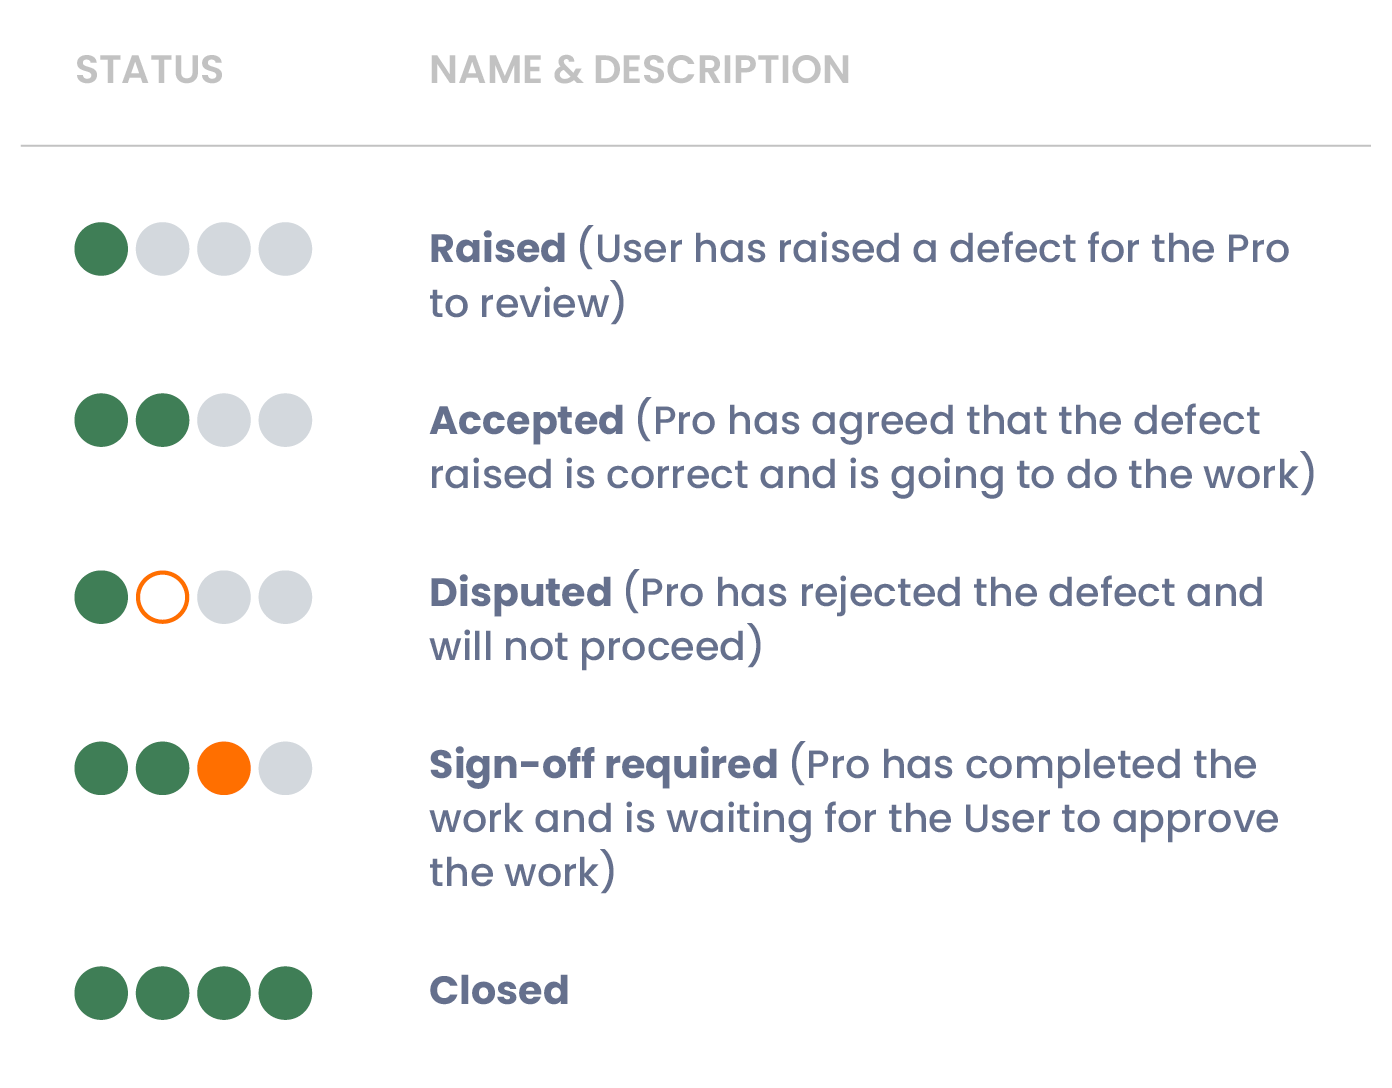Select the bold Disputed status name
Screen dimensions: 1392x1088
click(520, 593)
